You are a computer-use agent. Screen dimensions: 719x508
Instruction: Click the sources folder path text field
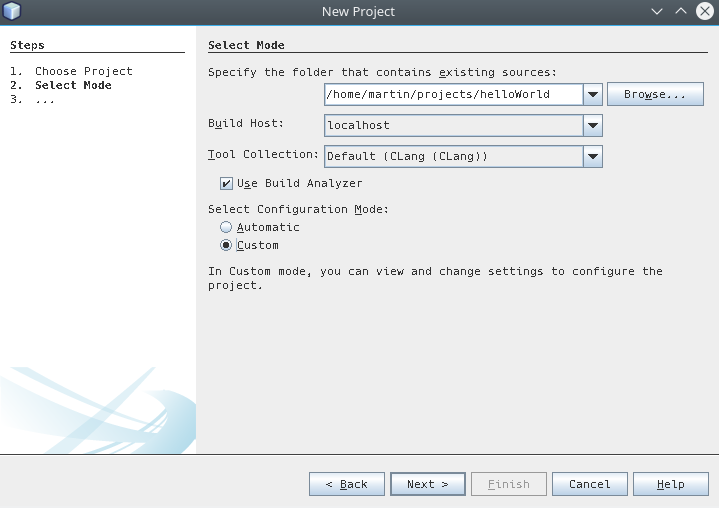[x=454, y=94]
